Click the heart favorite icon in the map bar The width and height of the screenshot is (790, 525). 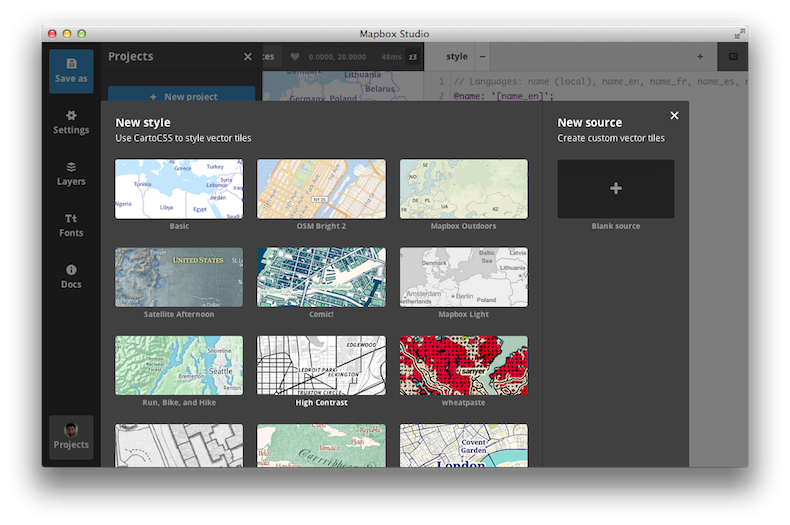pyautogui.click(x=295, y=56)
